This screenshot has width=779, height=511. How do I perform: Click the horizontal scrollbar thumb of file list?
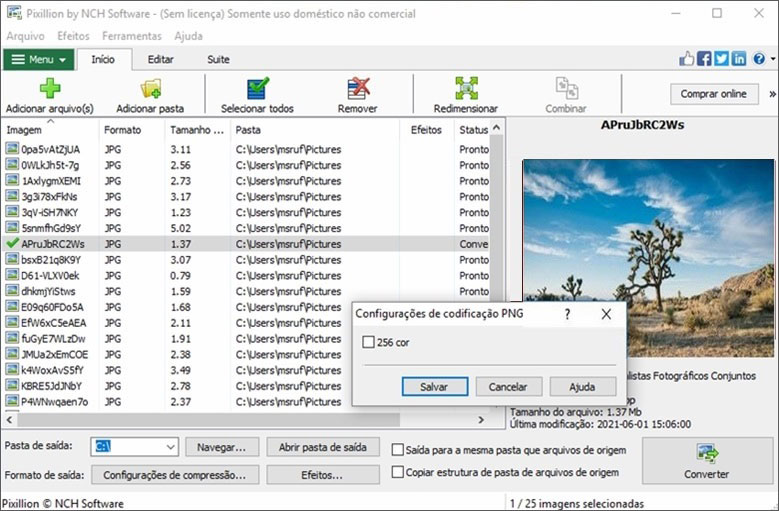pyautogui.click(x=209, y=420)
